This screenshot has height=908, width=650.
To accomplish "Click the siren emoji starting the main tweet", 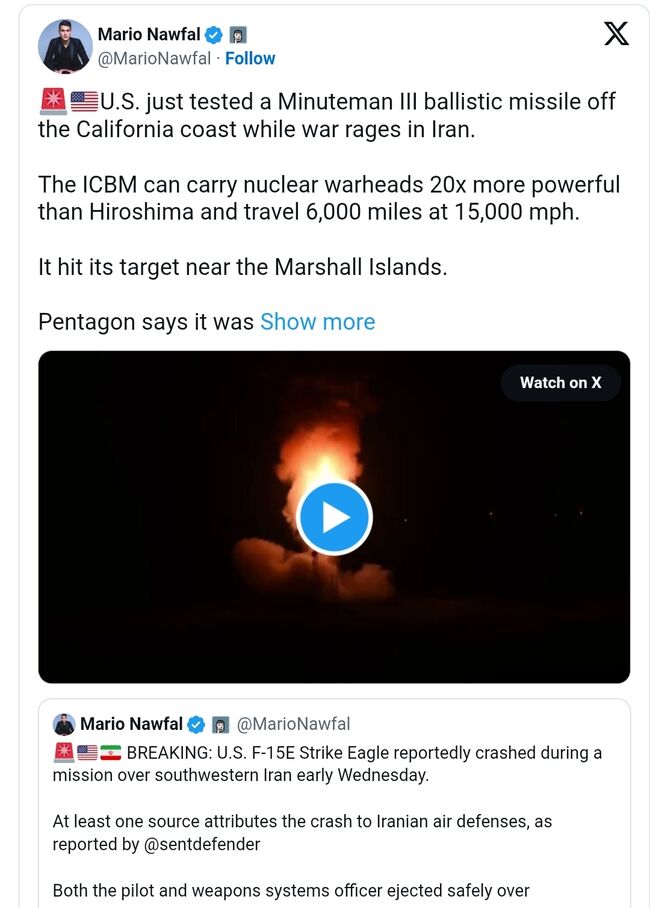I will pos(52,102).
